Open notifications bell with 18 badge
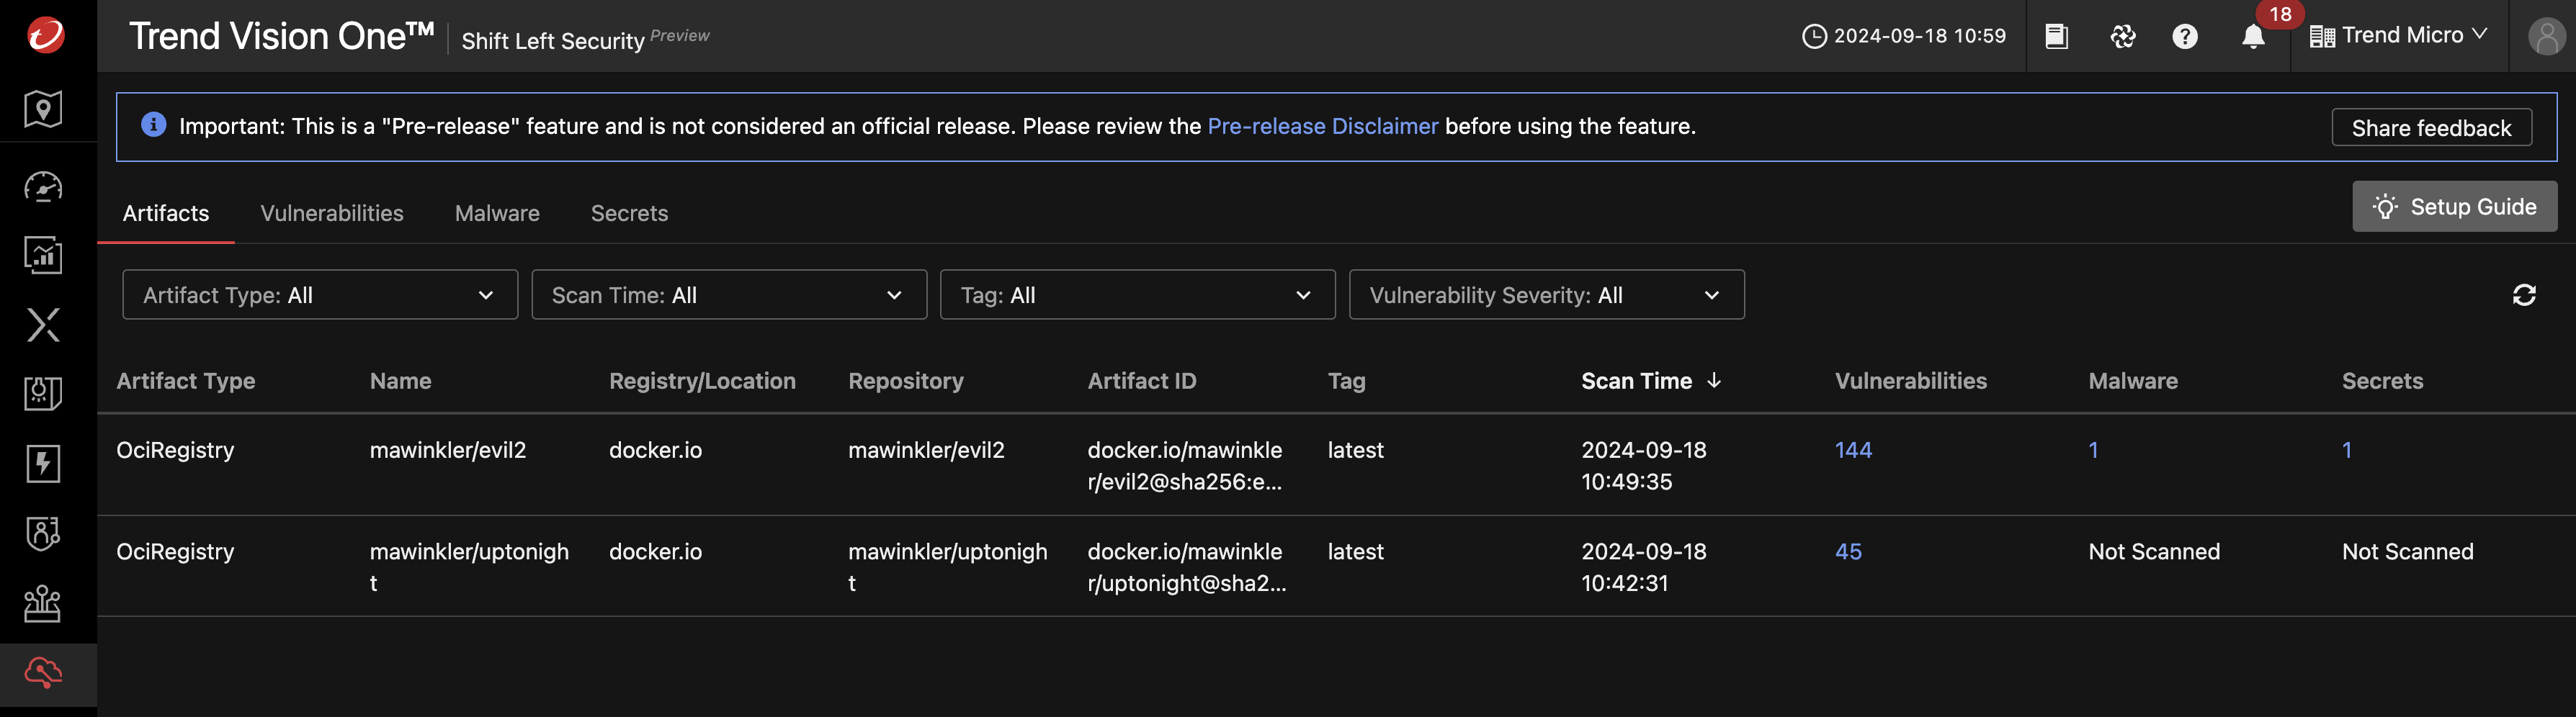Screen dimensions: 2576x717 pos(2253,36)
